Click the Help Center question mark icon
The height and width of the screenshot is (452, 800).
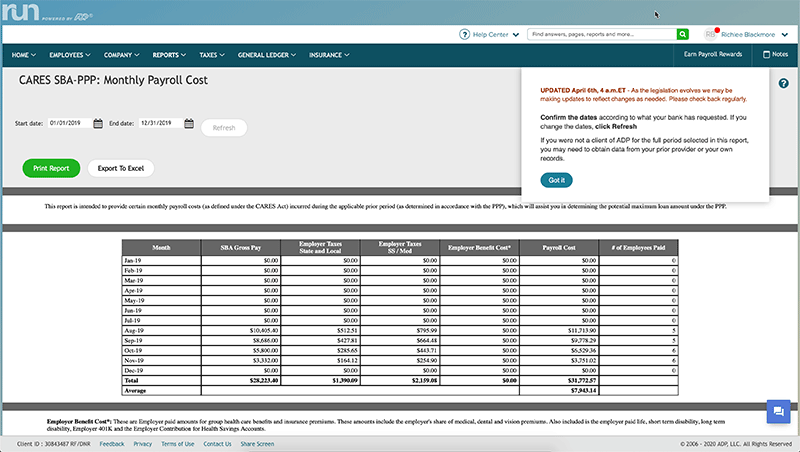[465, 34]
